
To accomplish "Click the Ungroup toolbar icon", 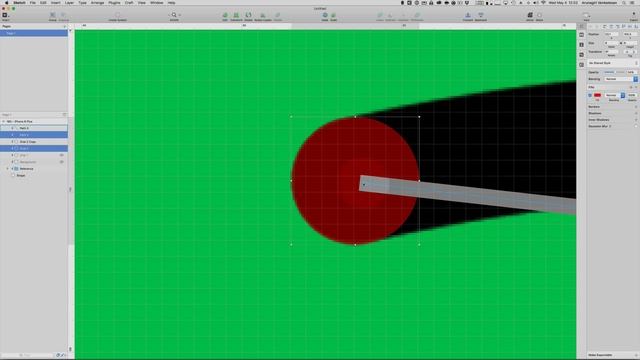I will [64, 16].
